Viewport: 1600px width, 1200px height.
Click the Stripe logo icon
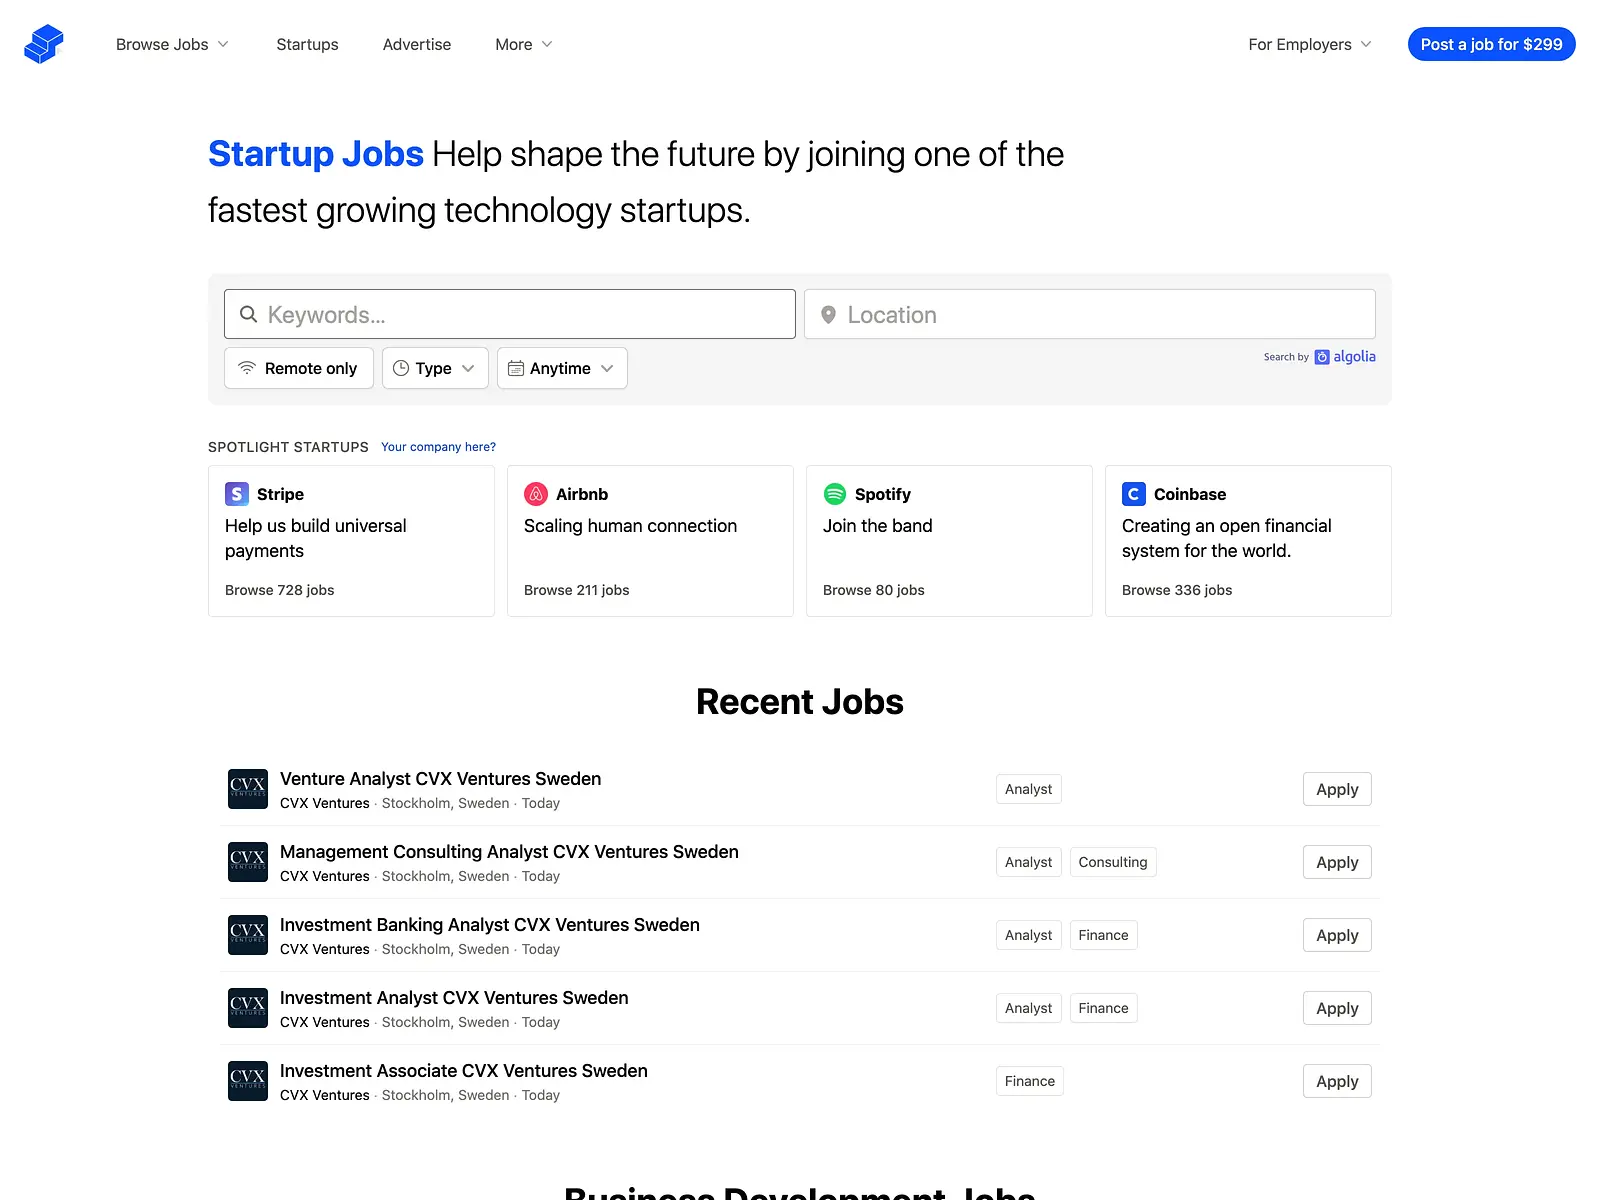[x=237, y=494]
